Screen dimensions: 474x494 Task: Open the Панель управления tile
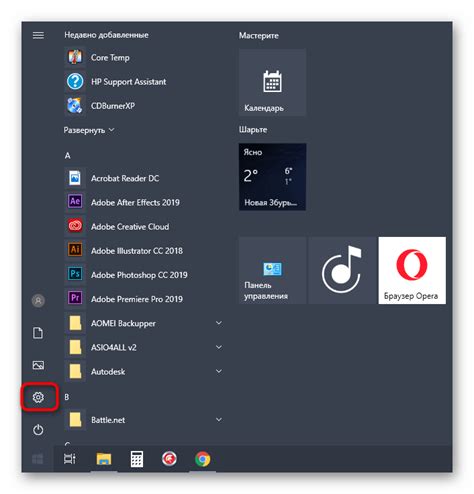(x=272, y=270)
